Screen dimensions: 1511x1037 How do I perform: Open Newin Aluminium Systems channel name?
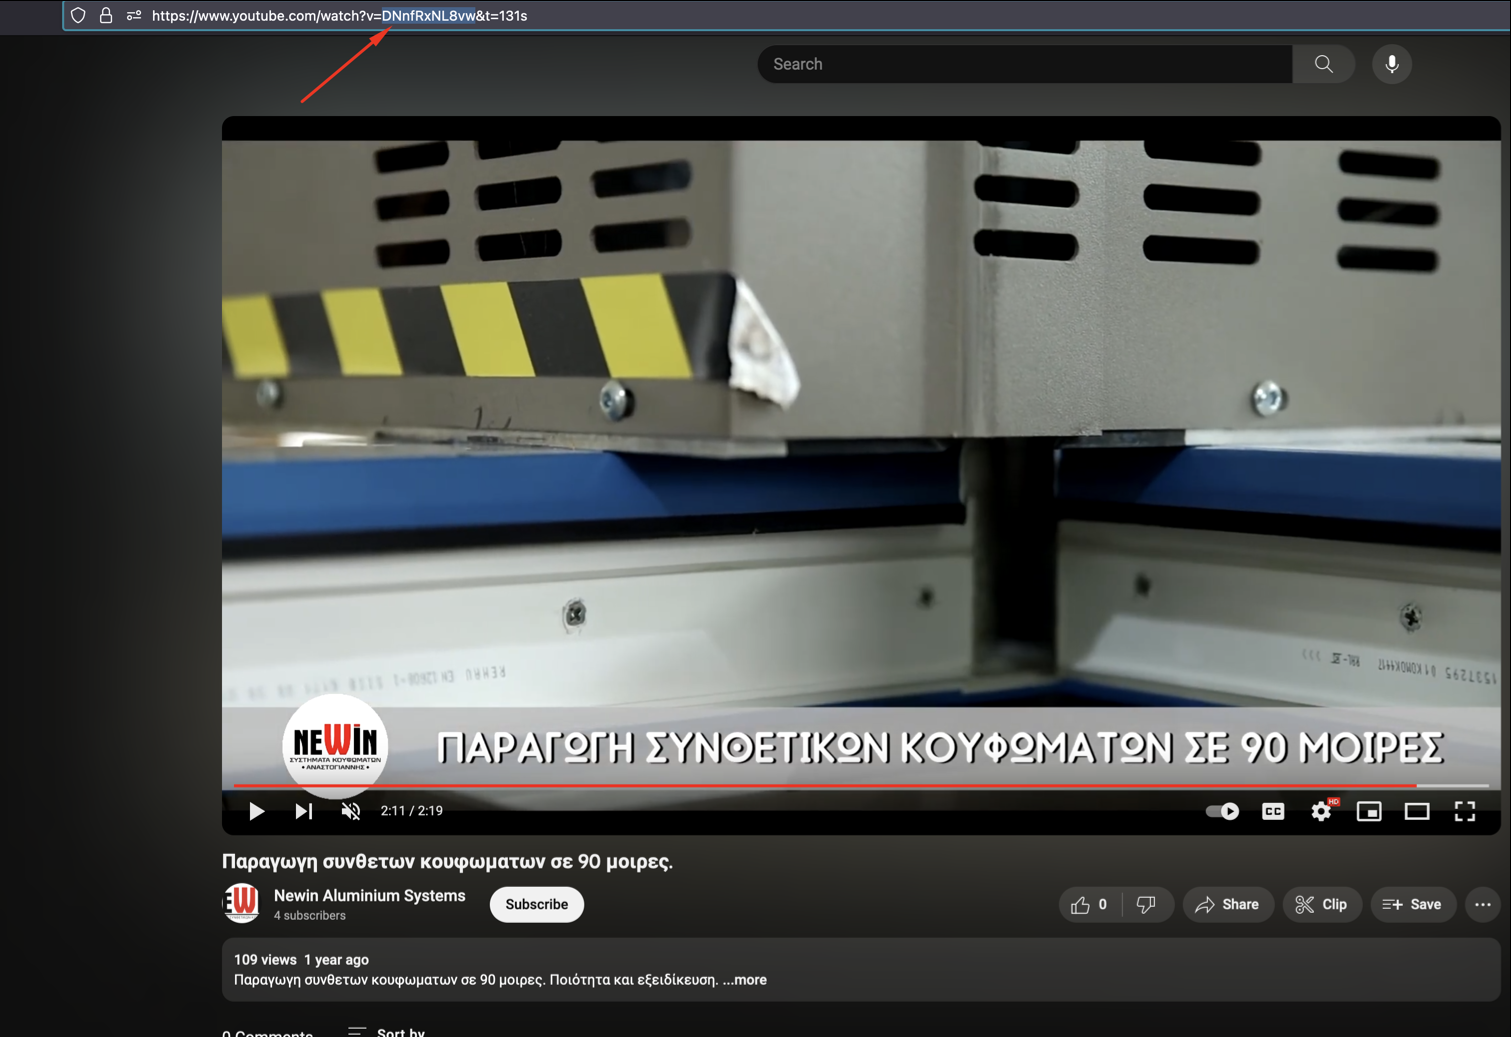point(370,896)
